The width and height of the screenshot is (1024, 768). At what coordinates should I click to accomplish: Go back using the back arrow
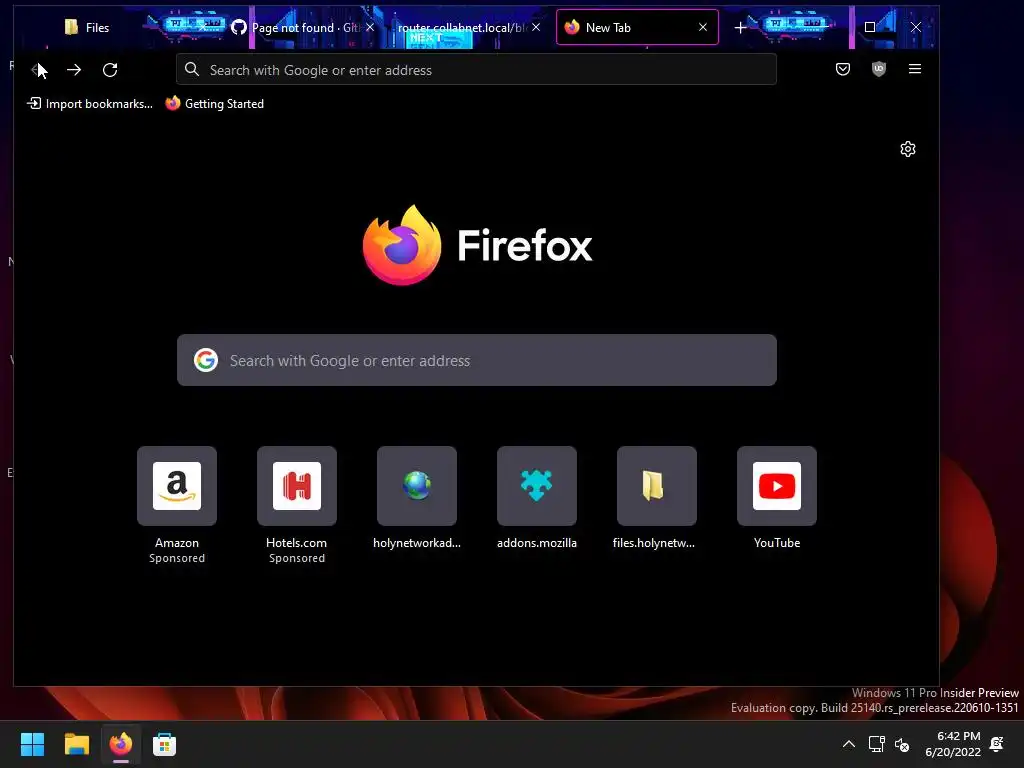coord(39,70)
